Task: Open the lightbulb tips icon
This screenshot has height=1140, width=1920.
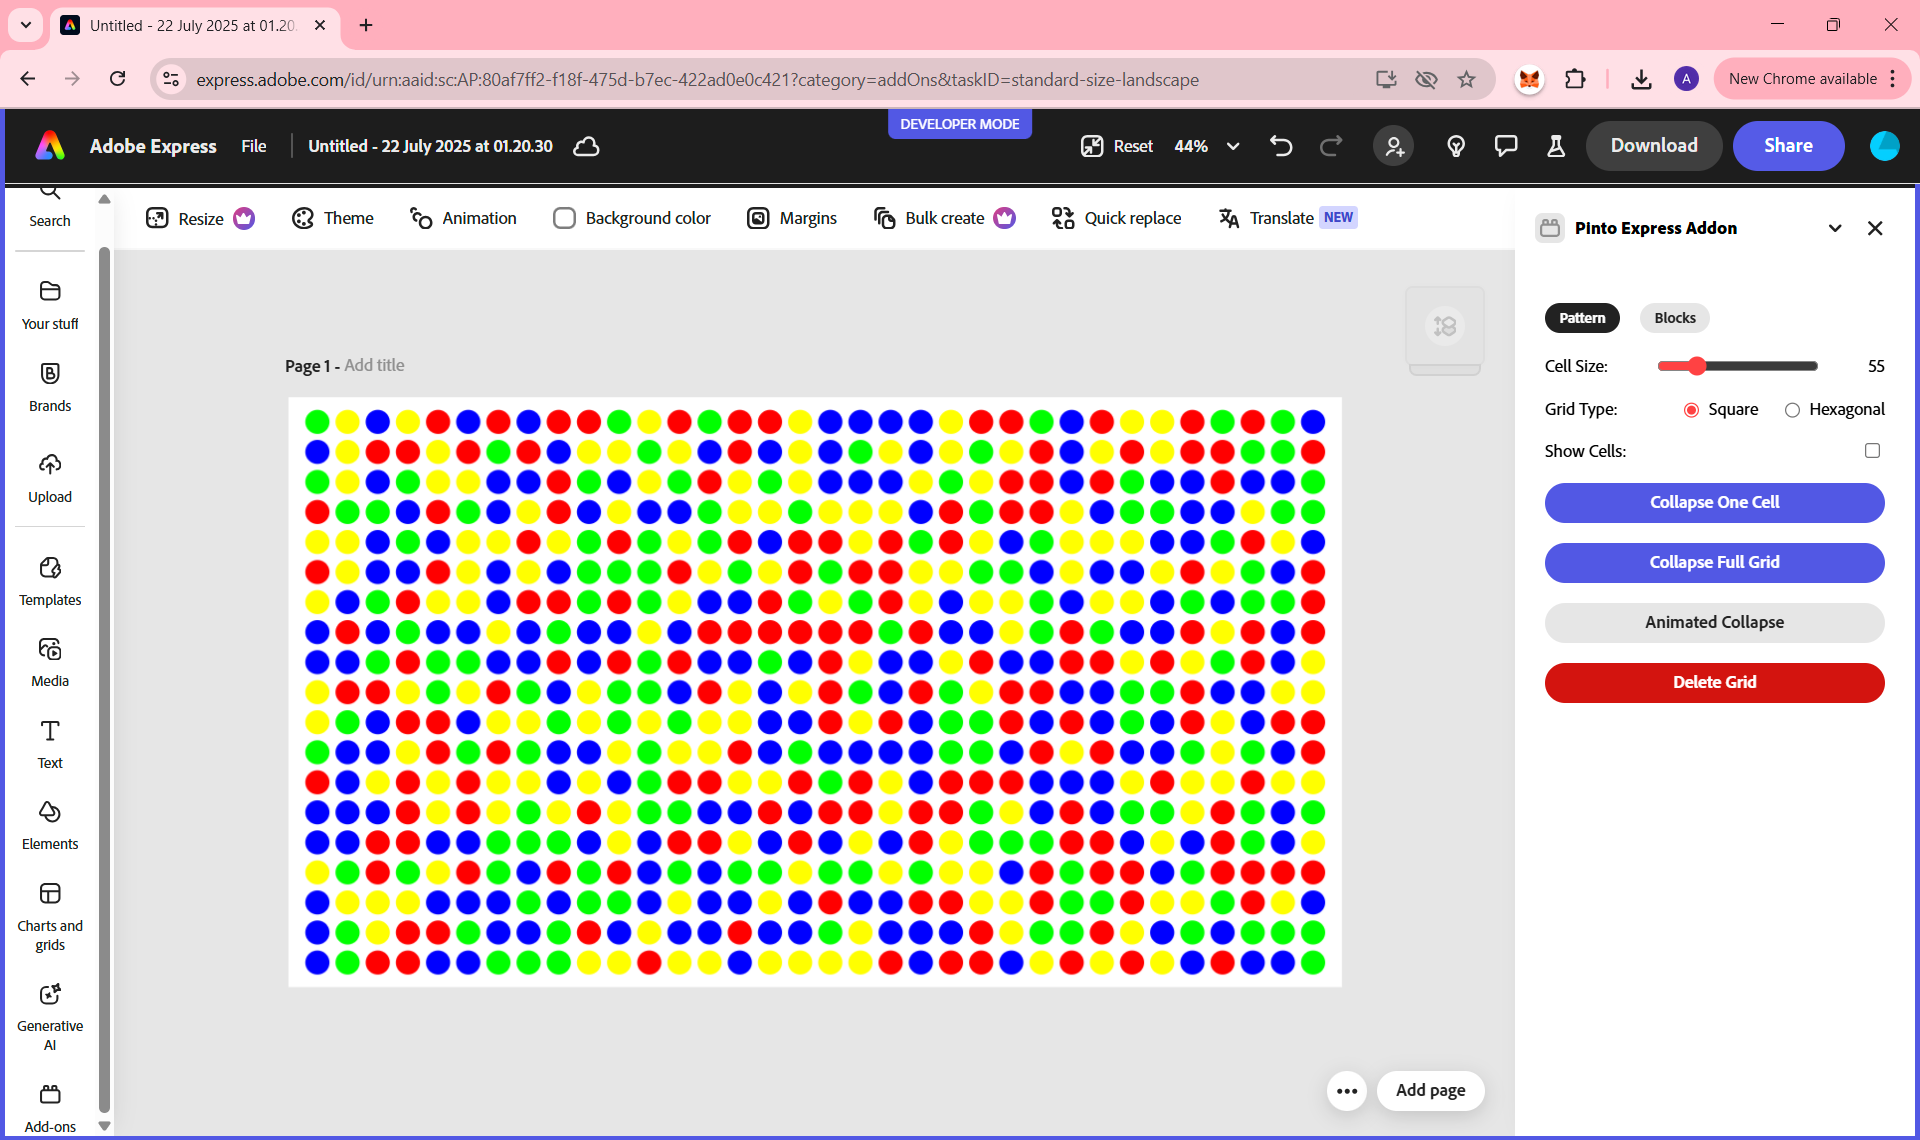Action: tap(1456, 146)
